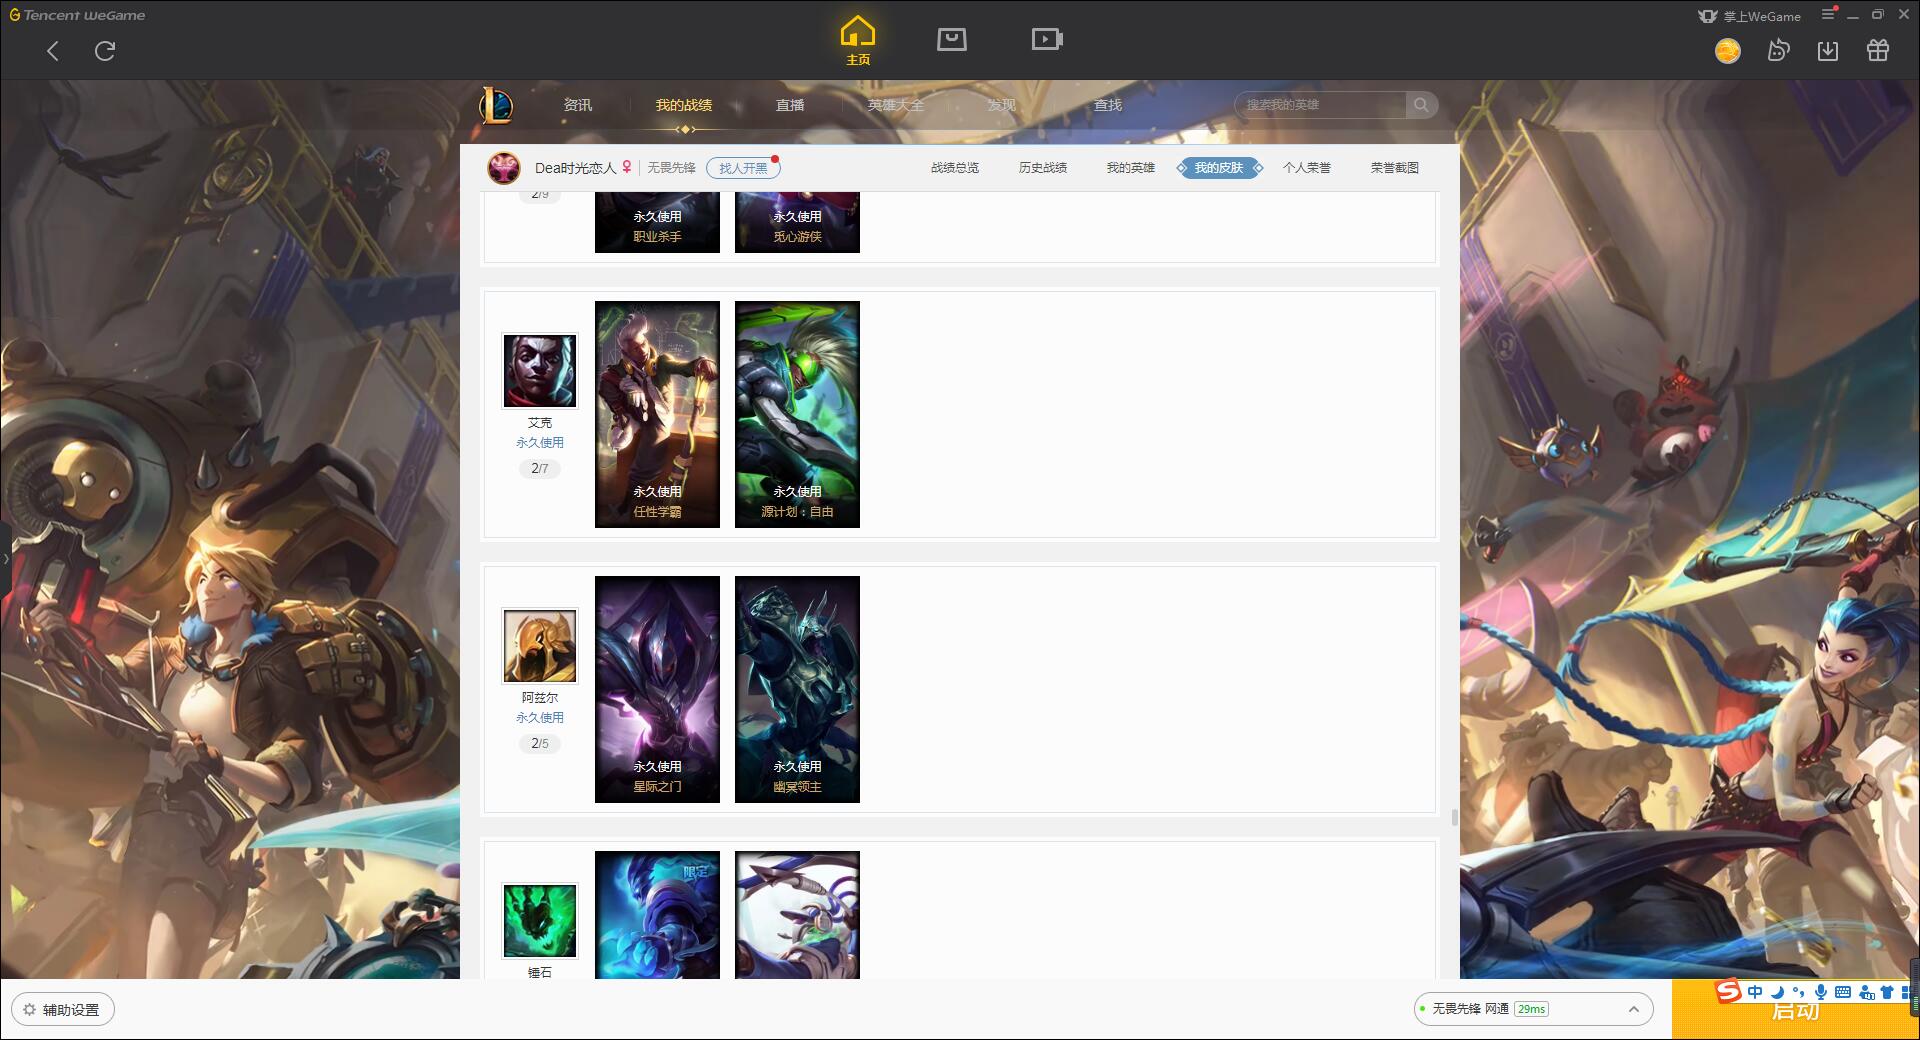Refresh the page with the reload icon
This screenshot has height=1040, width=1920.
tap(105, 51)
